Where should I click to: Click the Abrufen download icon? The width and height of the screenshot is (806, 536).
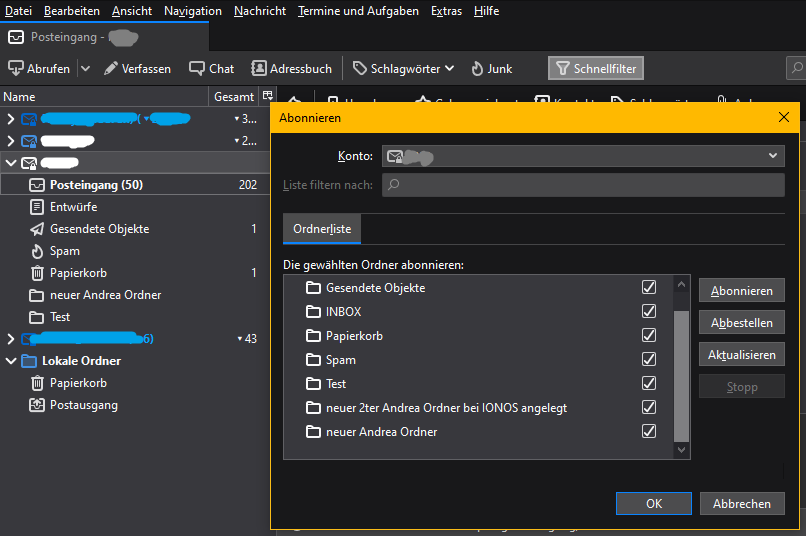[x=16, y=69]
